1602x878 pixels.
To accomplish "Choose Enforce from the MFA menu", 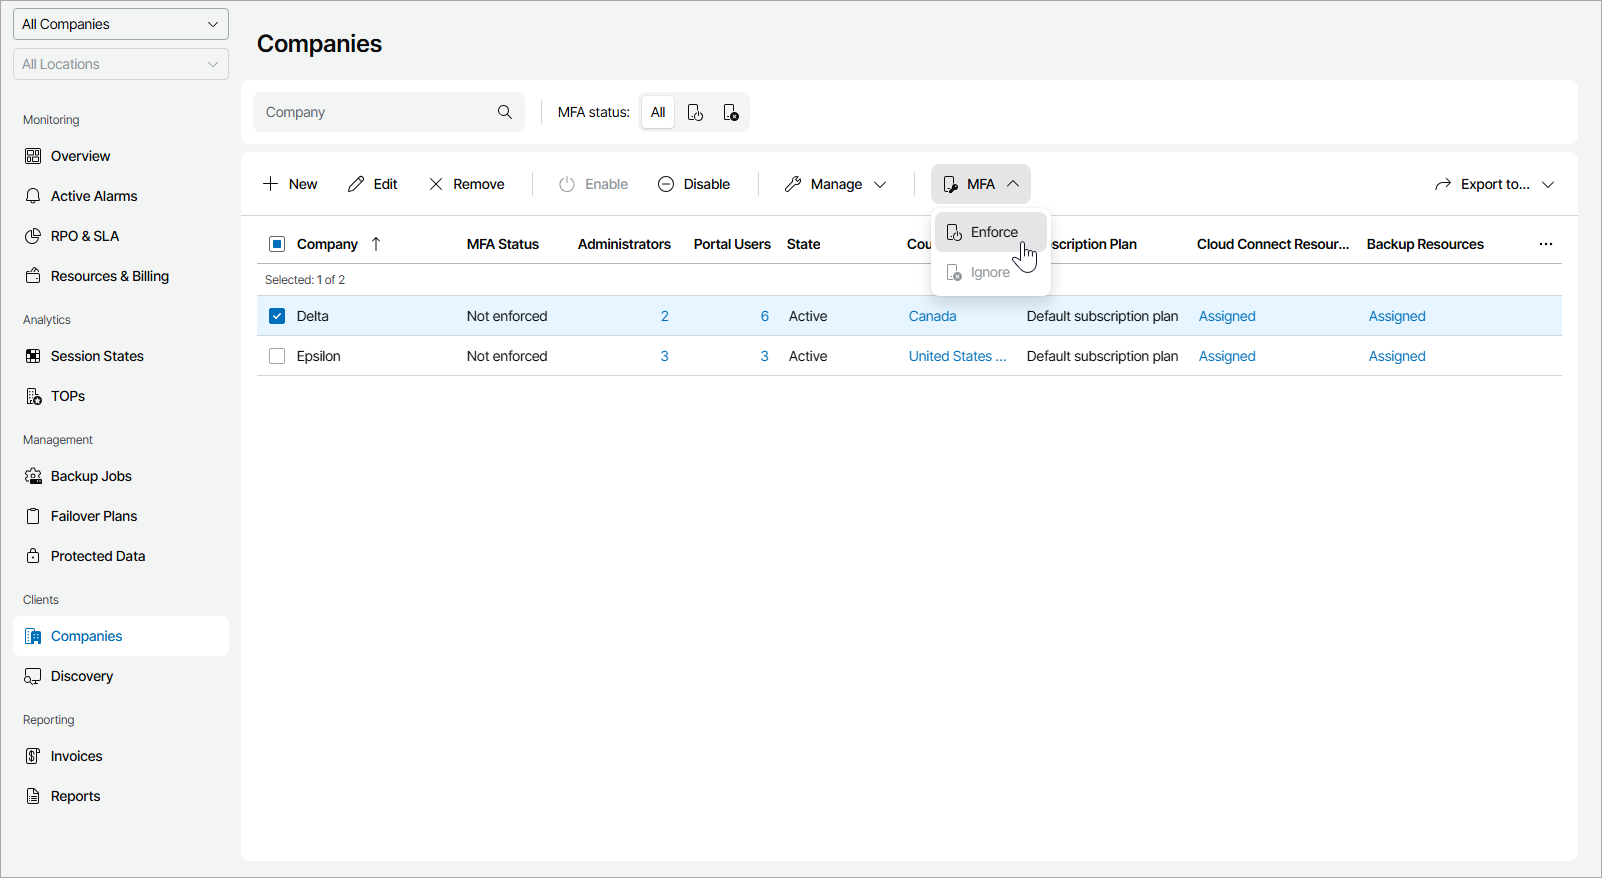I will [991, 232].
